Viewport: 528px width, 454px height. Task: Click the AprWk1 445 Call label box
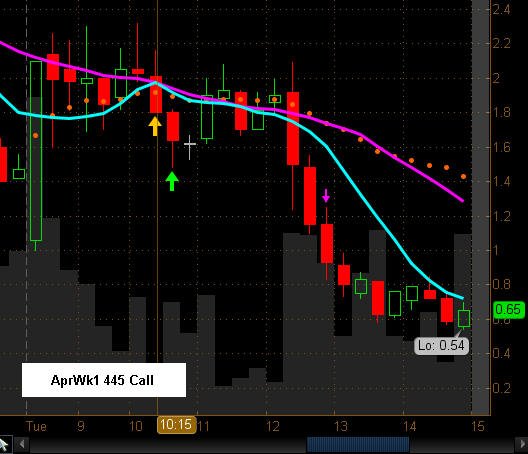(x=104, y=380)
